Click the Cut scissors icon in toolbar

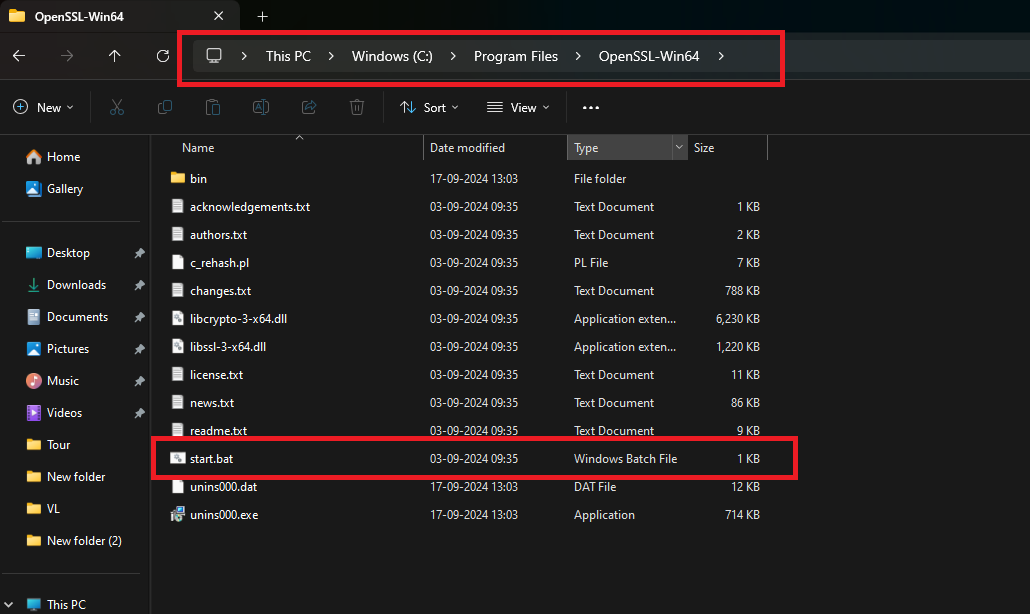coord(116,107)
